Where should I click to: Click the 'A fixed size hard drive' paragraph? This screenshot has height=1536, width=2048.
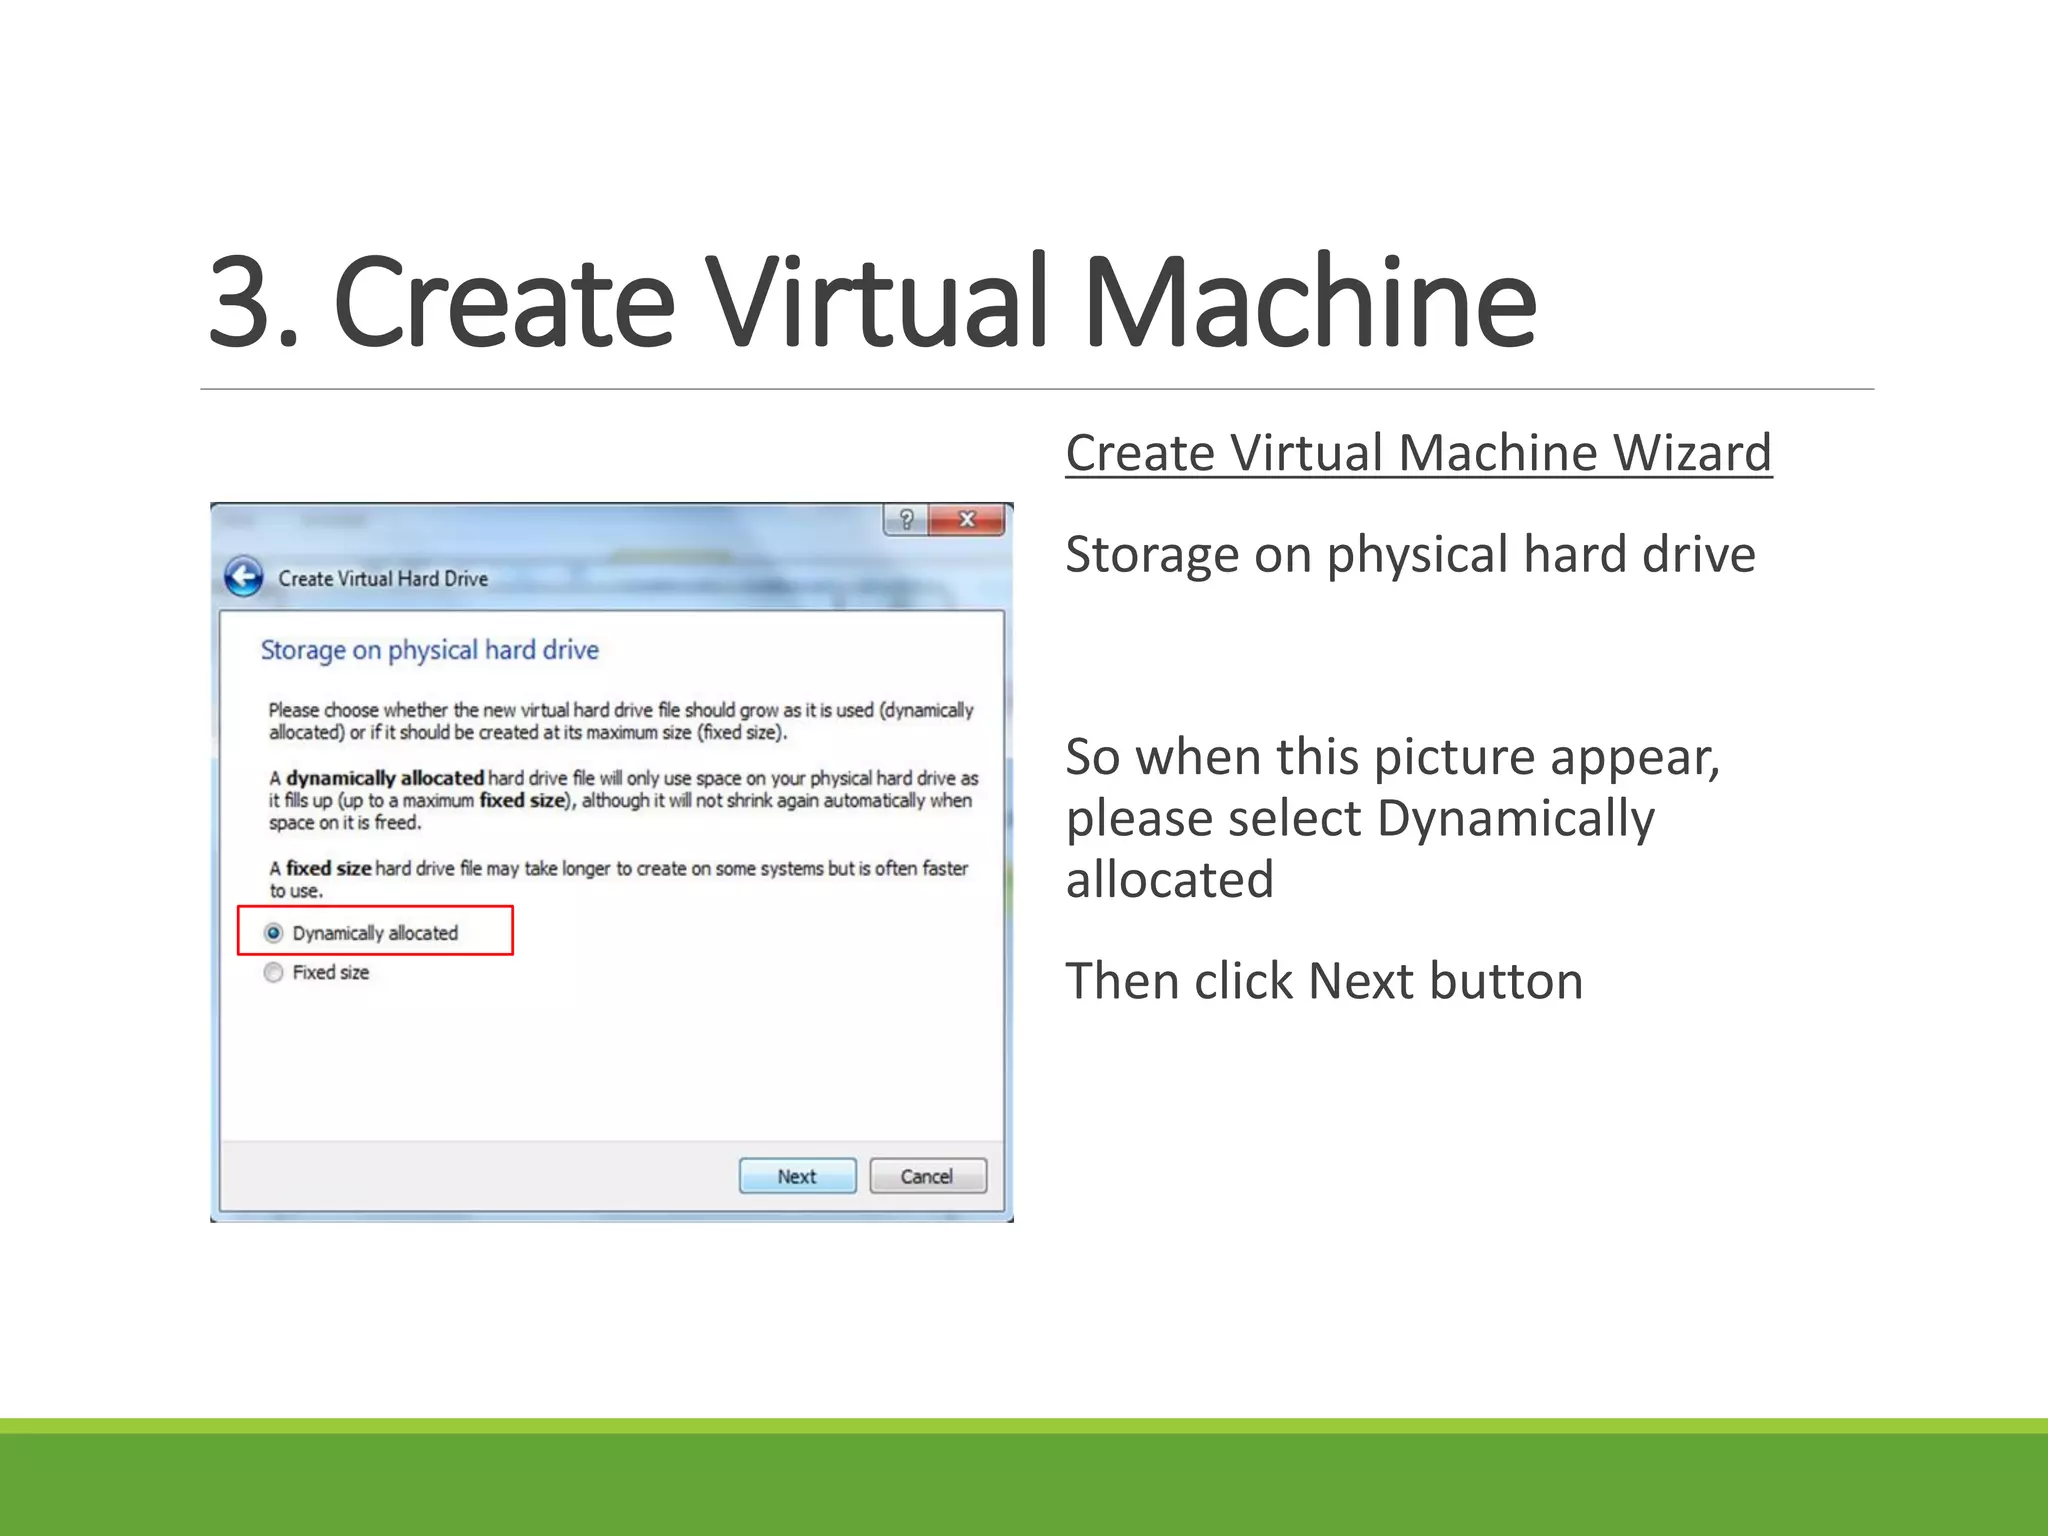coord(618,879)
